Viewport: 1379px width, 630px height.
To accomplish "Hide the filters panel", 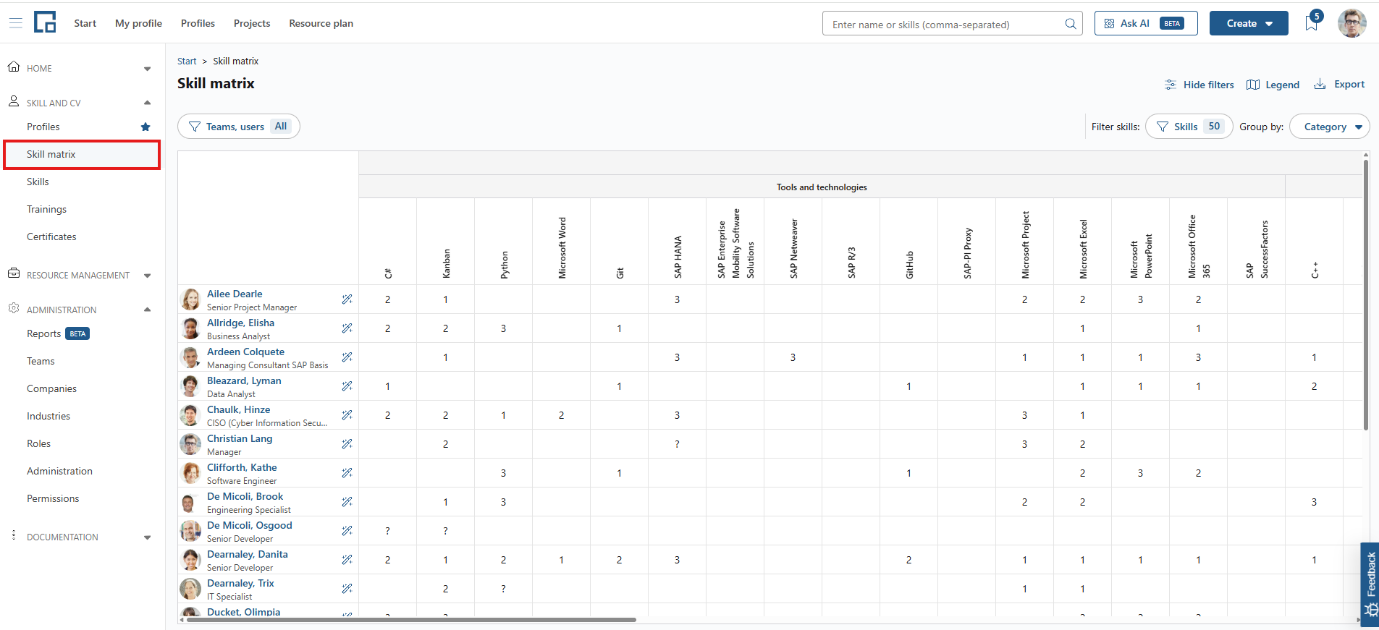I will pos(1200,85).
